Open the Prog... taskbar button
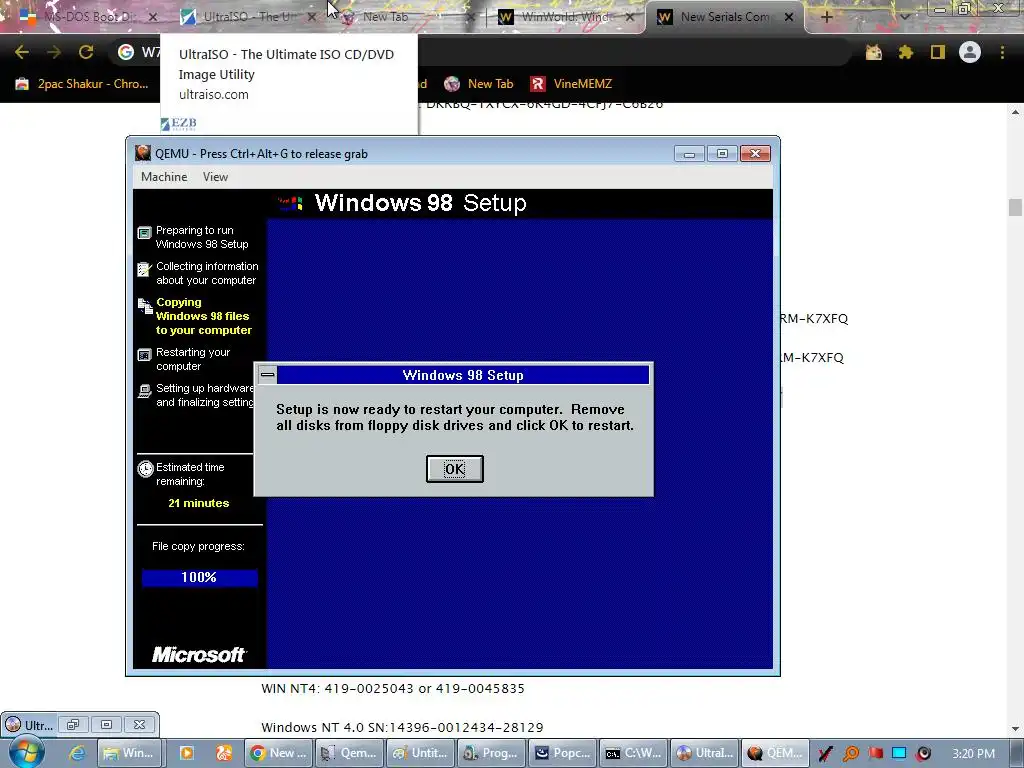Screen dimensions: 1024x768 click(x=491, y=753)
